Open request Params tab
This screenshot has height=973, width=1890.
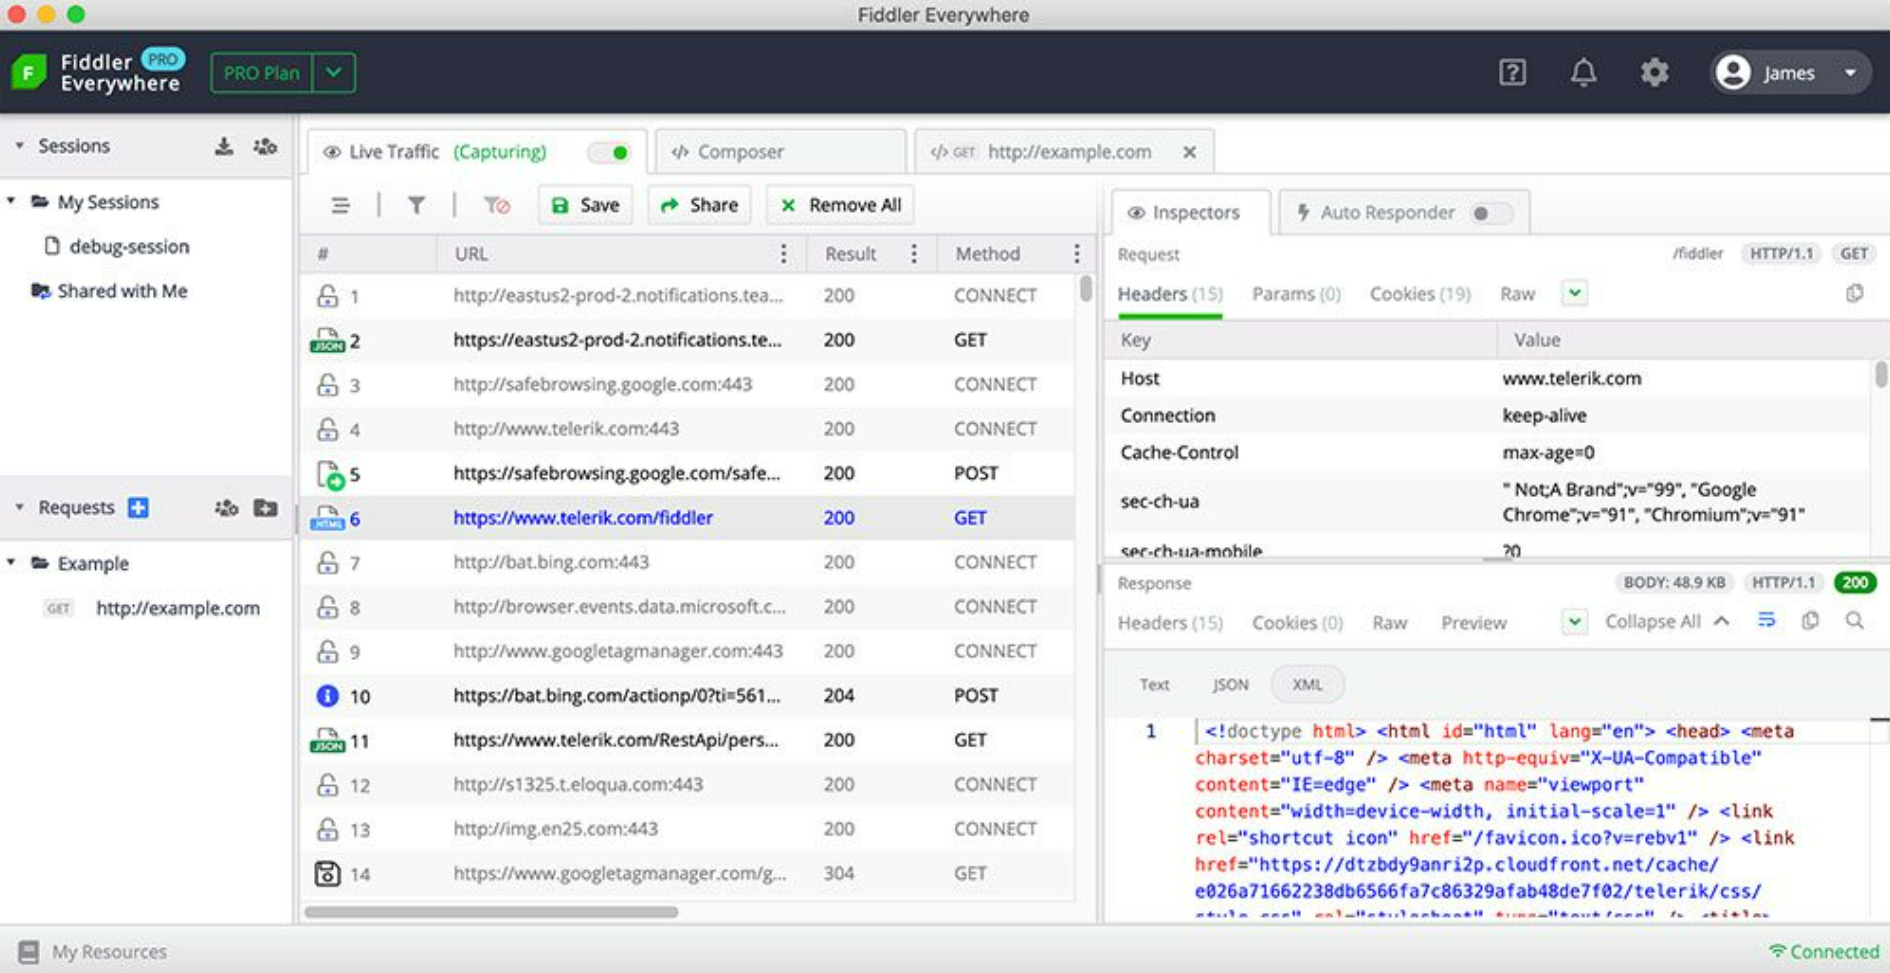(1296, 294)
